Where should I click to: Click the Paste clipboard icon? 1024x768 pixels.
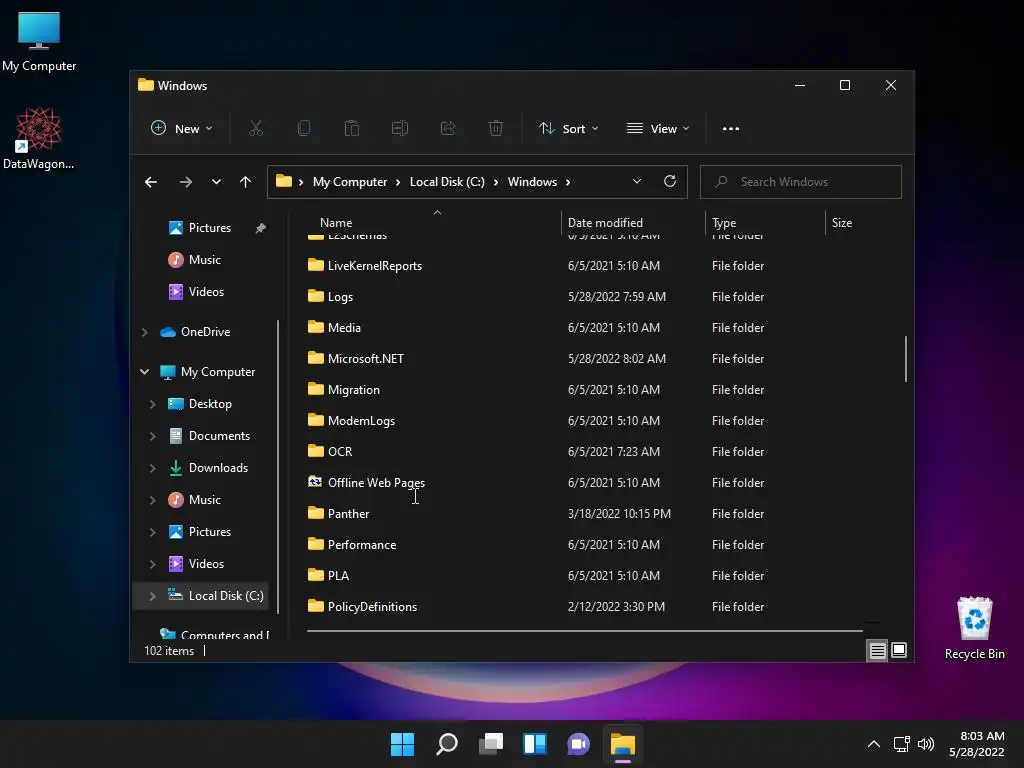(x=351, y=129)
